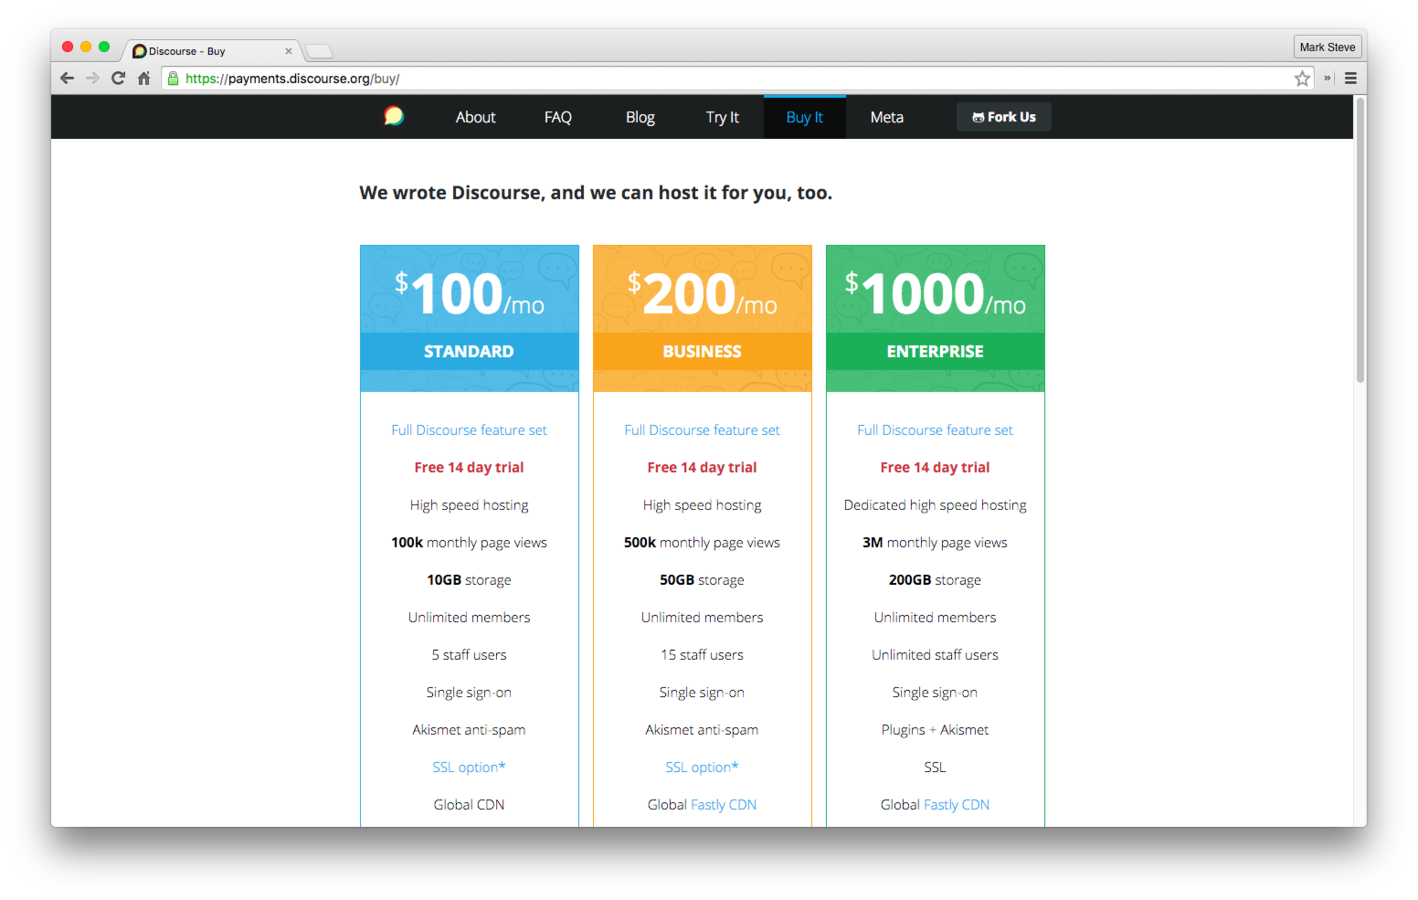
Task: Click the 3M monthly page views text
Action: [x=935, y=542]
